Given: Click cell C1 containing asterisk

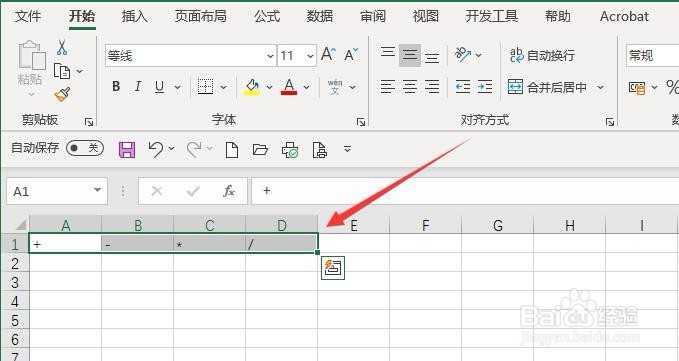Looking at the screenshot, I should (210, 244).
